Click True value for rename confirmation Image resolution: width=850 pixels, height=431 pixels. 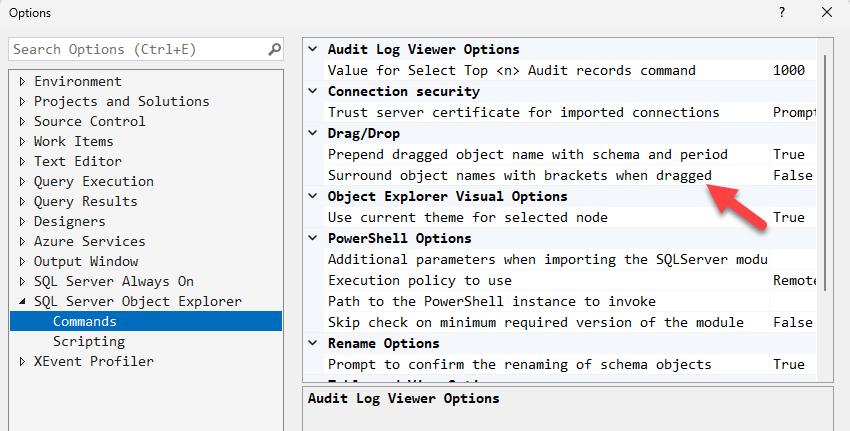[x=793, y=365]
